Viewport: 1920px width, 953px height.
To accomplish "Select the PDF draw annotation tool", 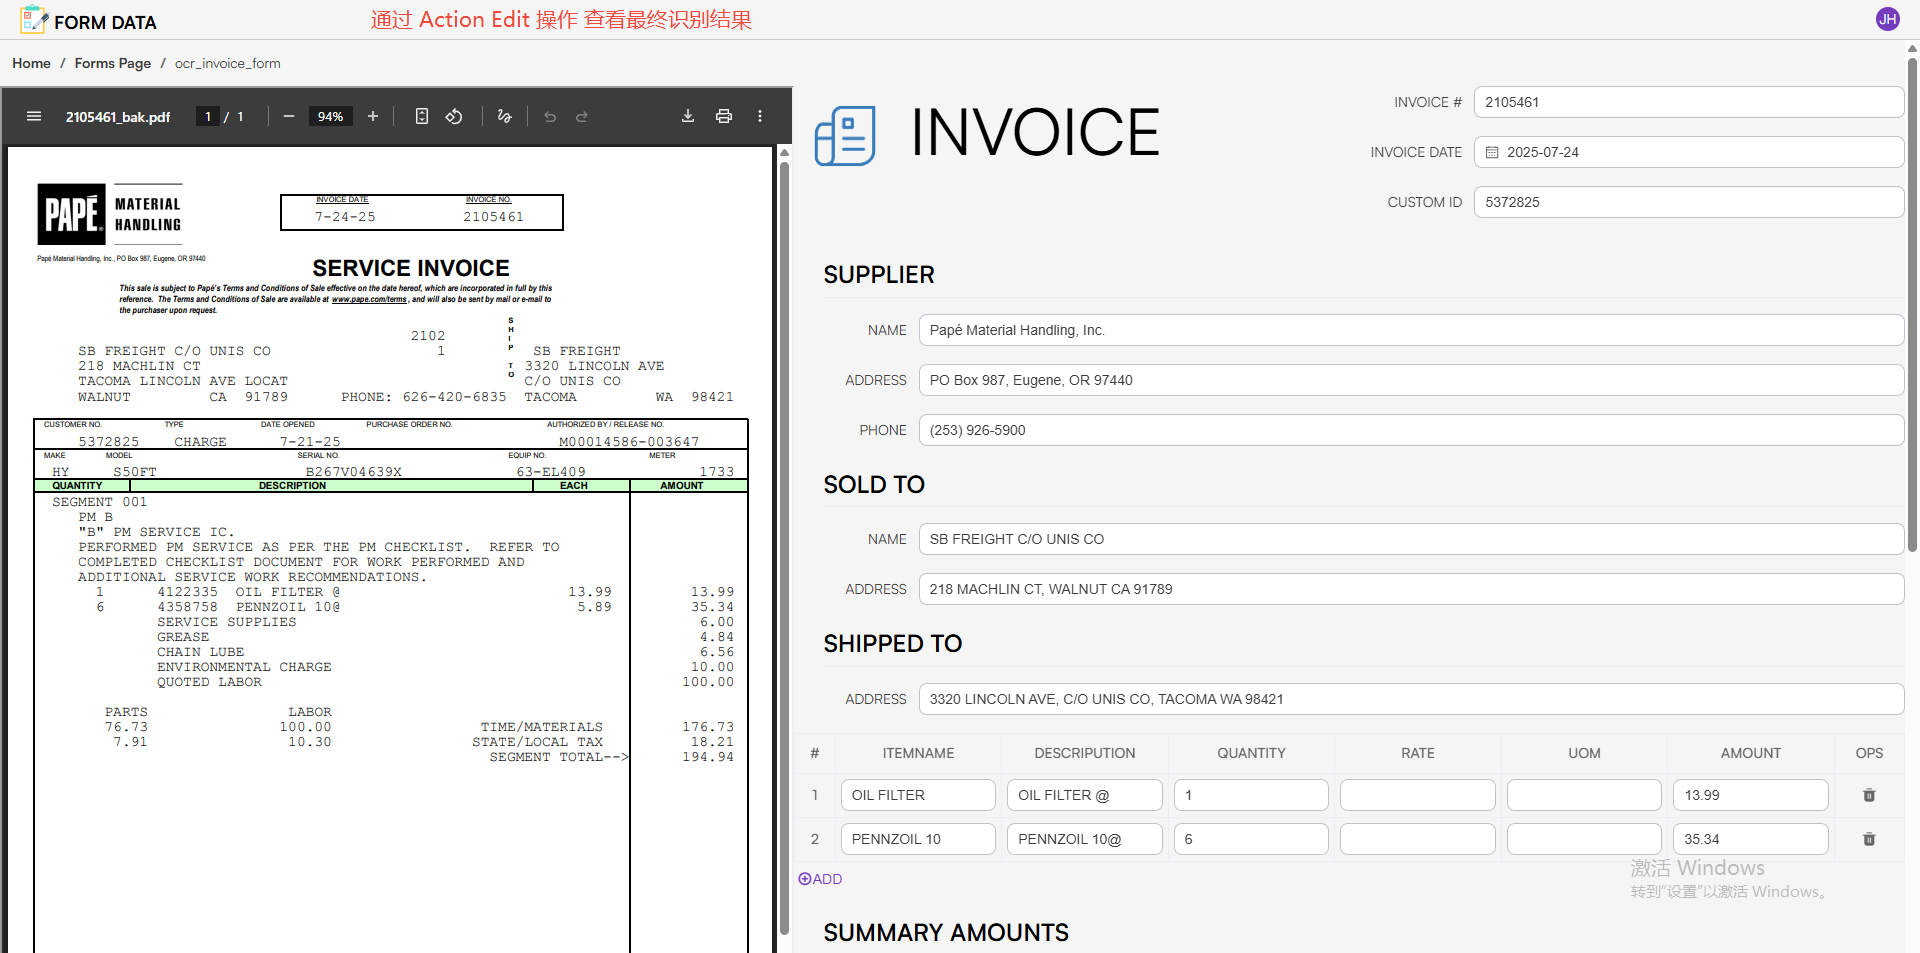I will 504,116.
